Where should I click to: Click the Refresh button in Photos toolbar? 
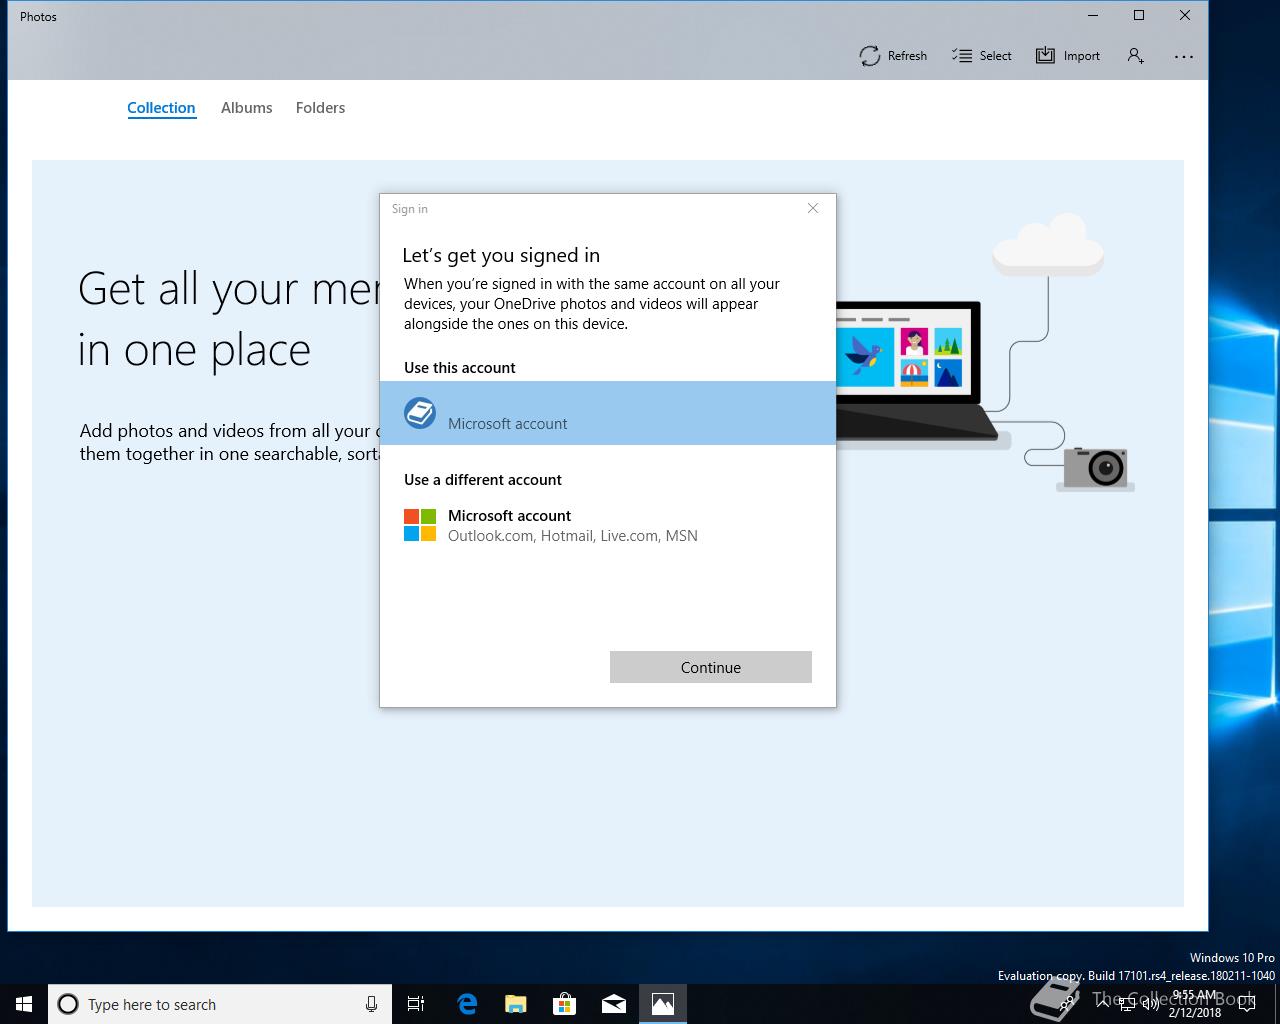coord(893,56)
